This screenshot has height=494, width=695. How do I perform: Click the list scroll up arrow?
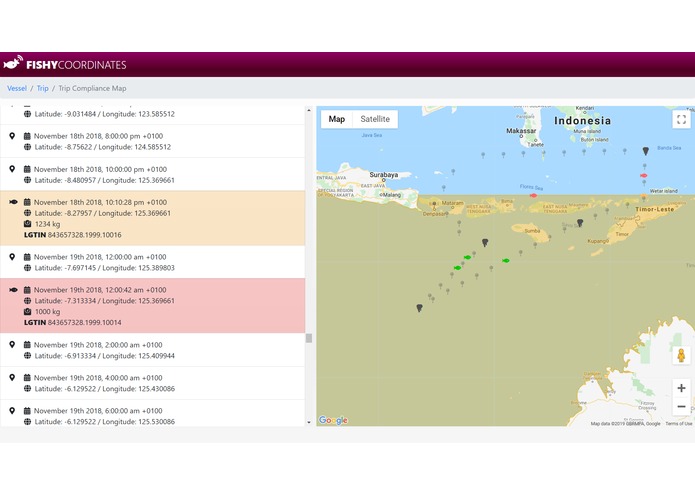coord(309,110)
